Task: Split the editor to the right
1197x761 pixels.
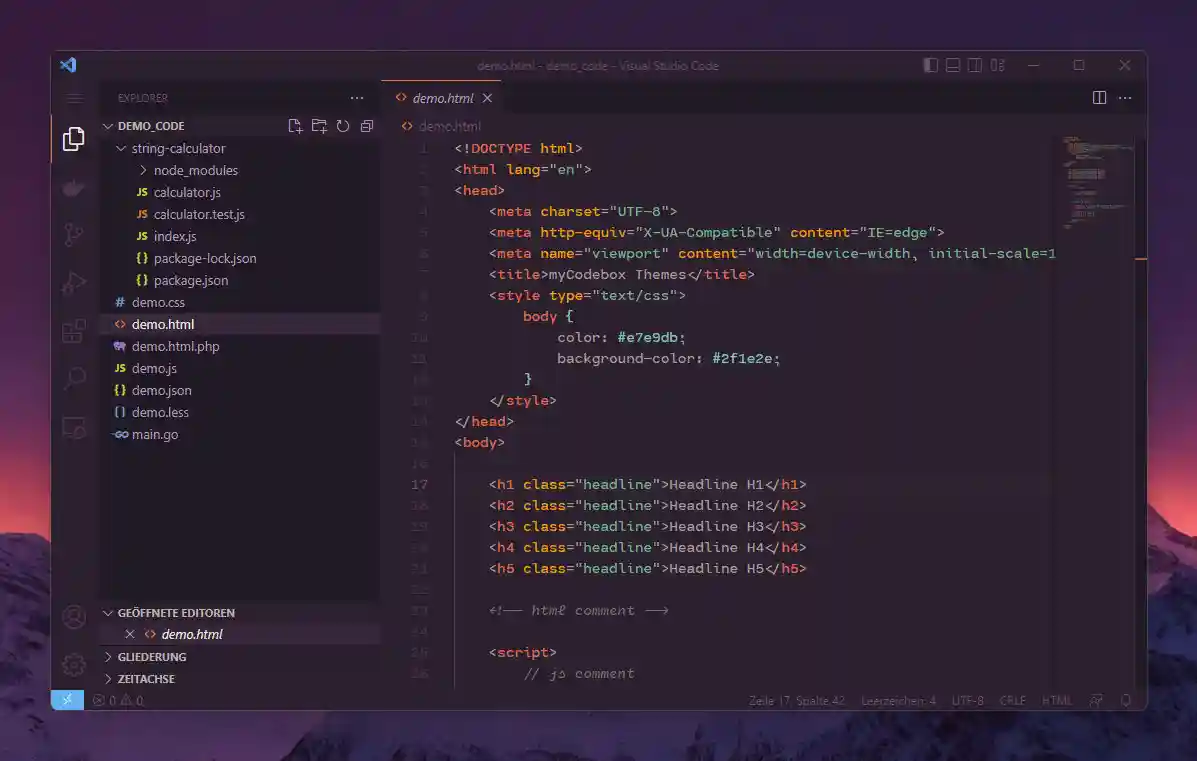Action: tap(1099, 98)
